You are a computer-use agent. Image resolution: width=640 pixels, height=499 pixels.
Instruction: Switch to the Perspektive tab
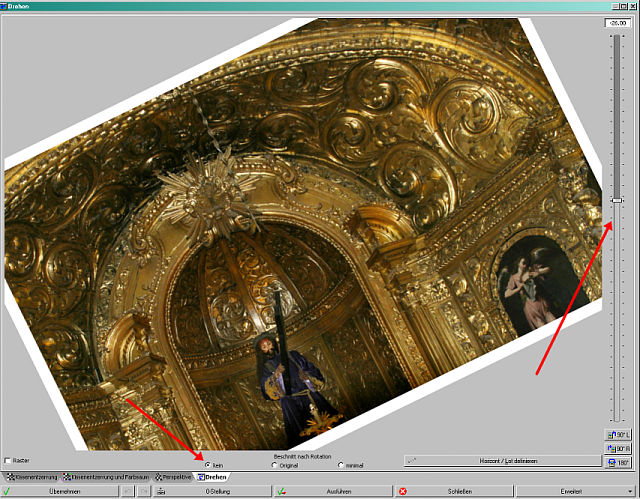click(x=173, y=477)
